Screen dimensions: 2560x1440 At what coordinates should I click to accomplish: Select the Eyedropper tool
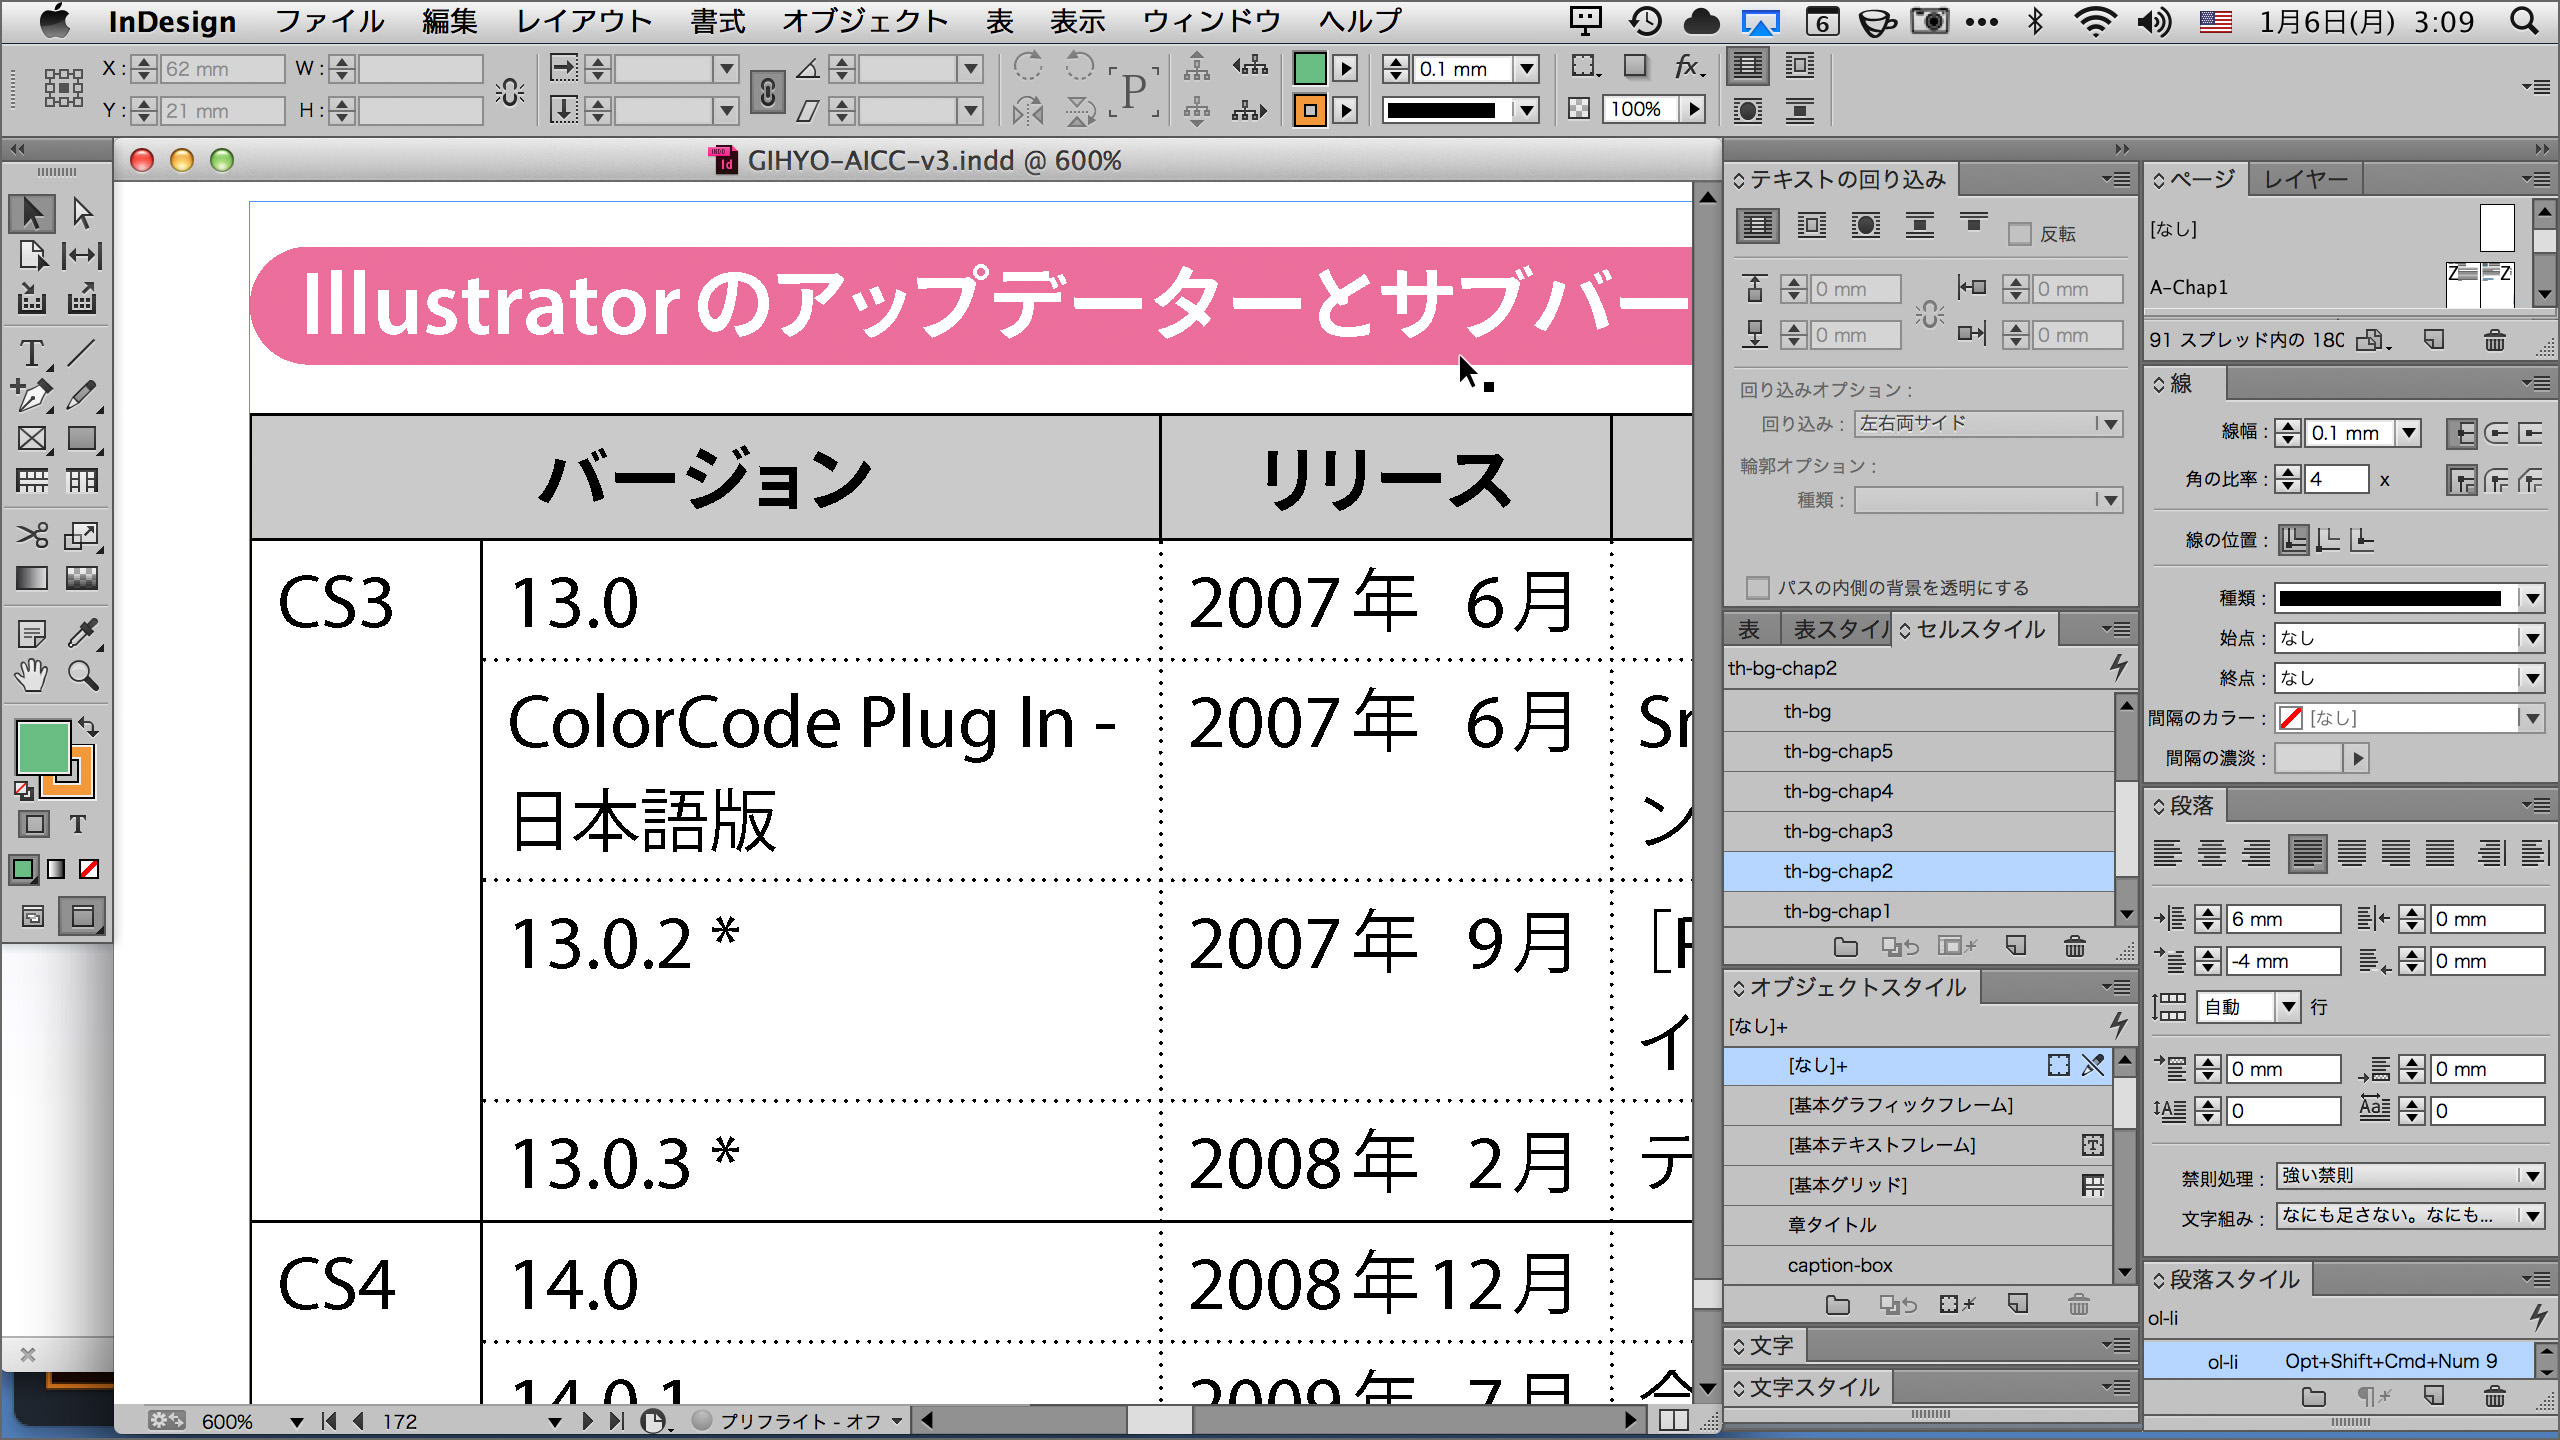pos(82,633)
